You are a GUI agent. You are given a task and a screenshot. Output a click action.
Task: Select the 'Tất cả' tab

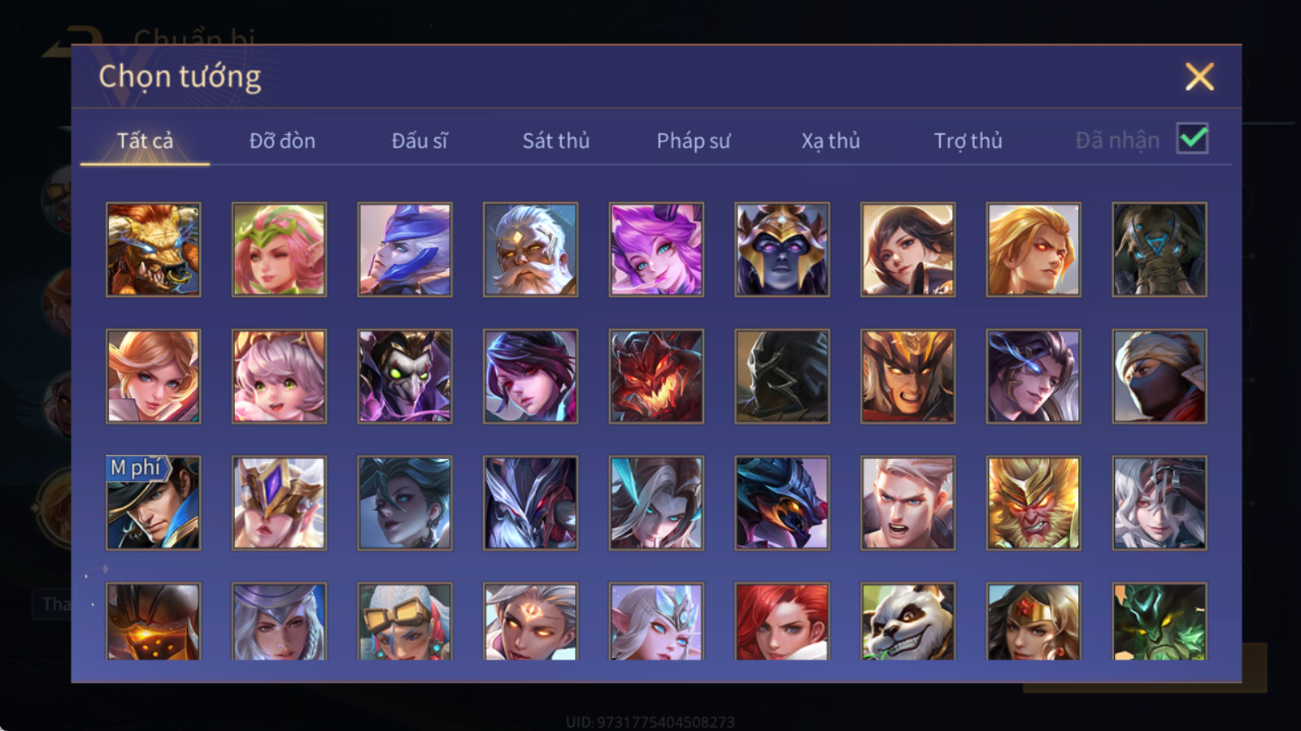pos(145,141)
